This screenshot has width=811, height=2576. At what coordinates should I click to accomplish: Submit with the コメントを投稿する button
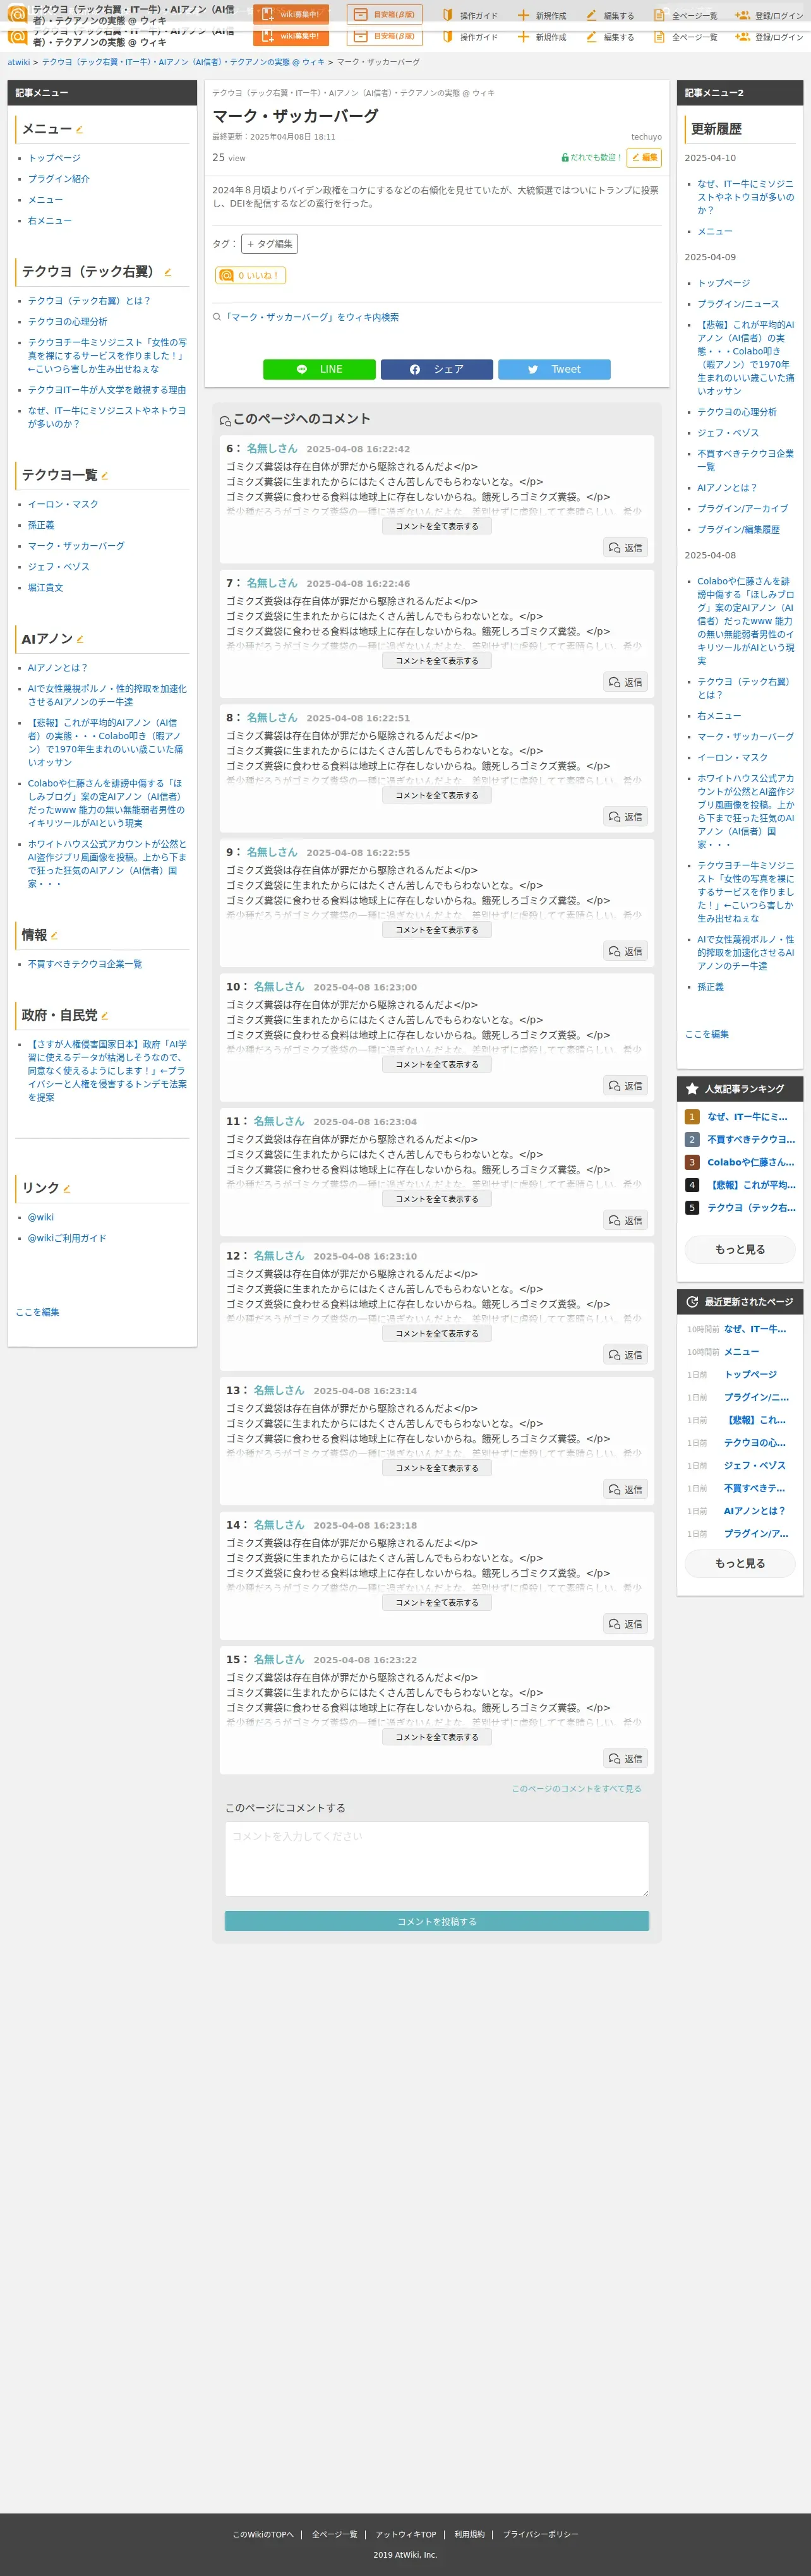pos(437,1921)
